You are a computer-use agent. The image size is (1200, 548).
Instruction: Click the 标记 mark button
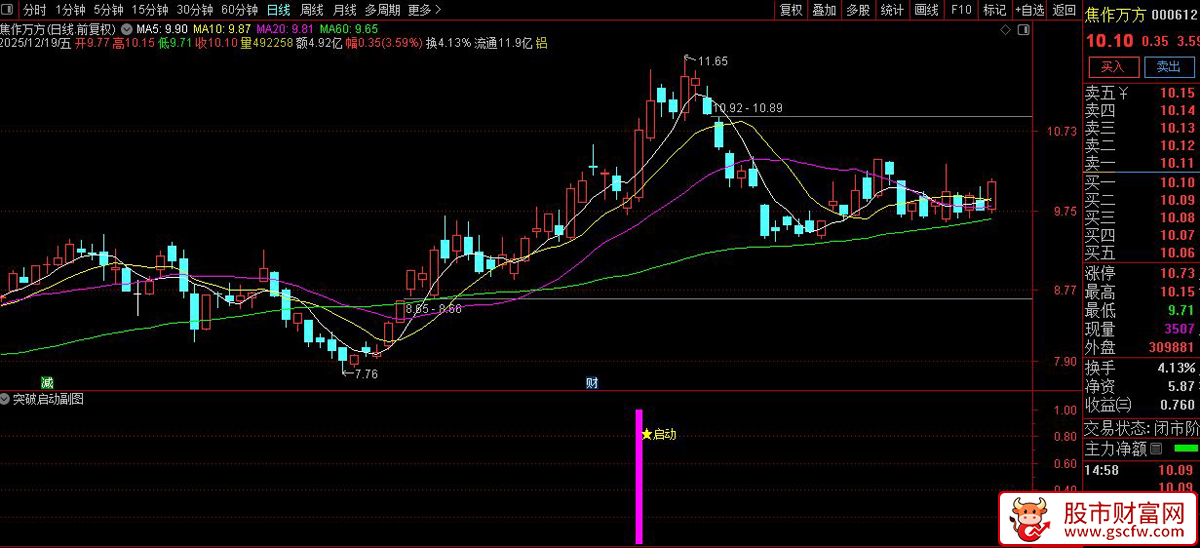pos(994,10)
